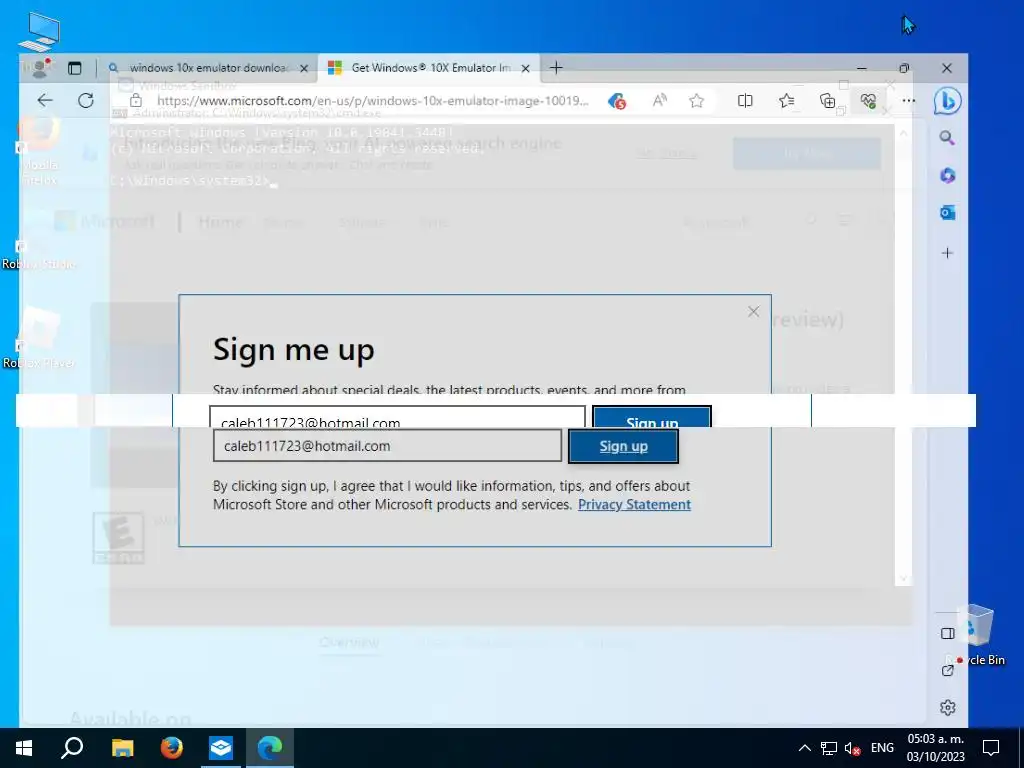Open the Edge profile icon
The width and height of the screenshot is (1024, 768).
pos(39,68)
